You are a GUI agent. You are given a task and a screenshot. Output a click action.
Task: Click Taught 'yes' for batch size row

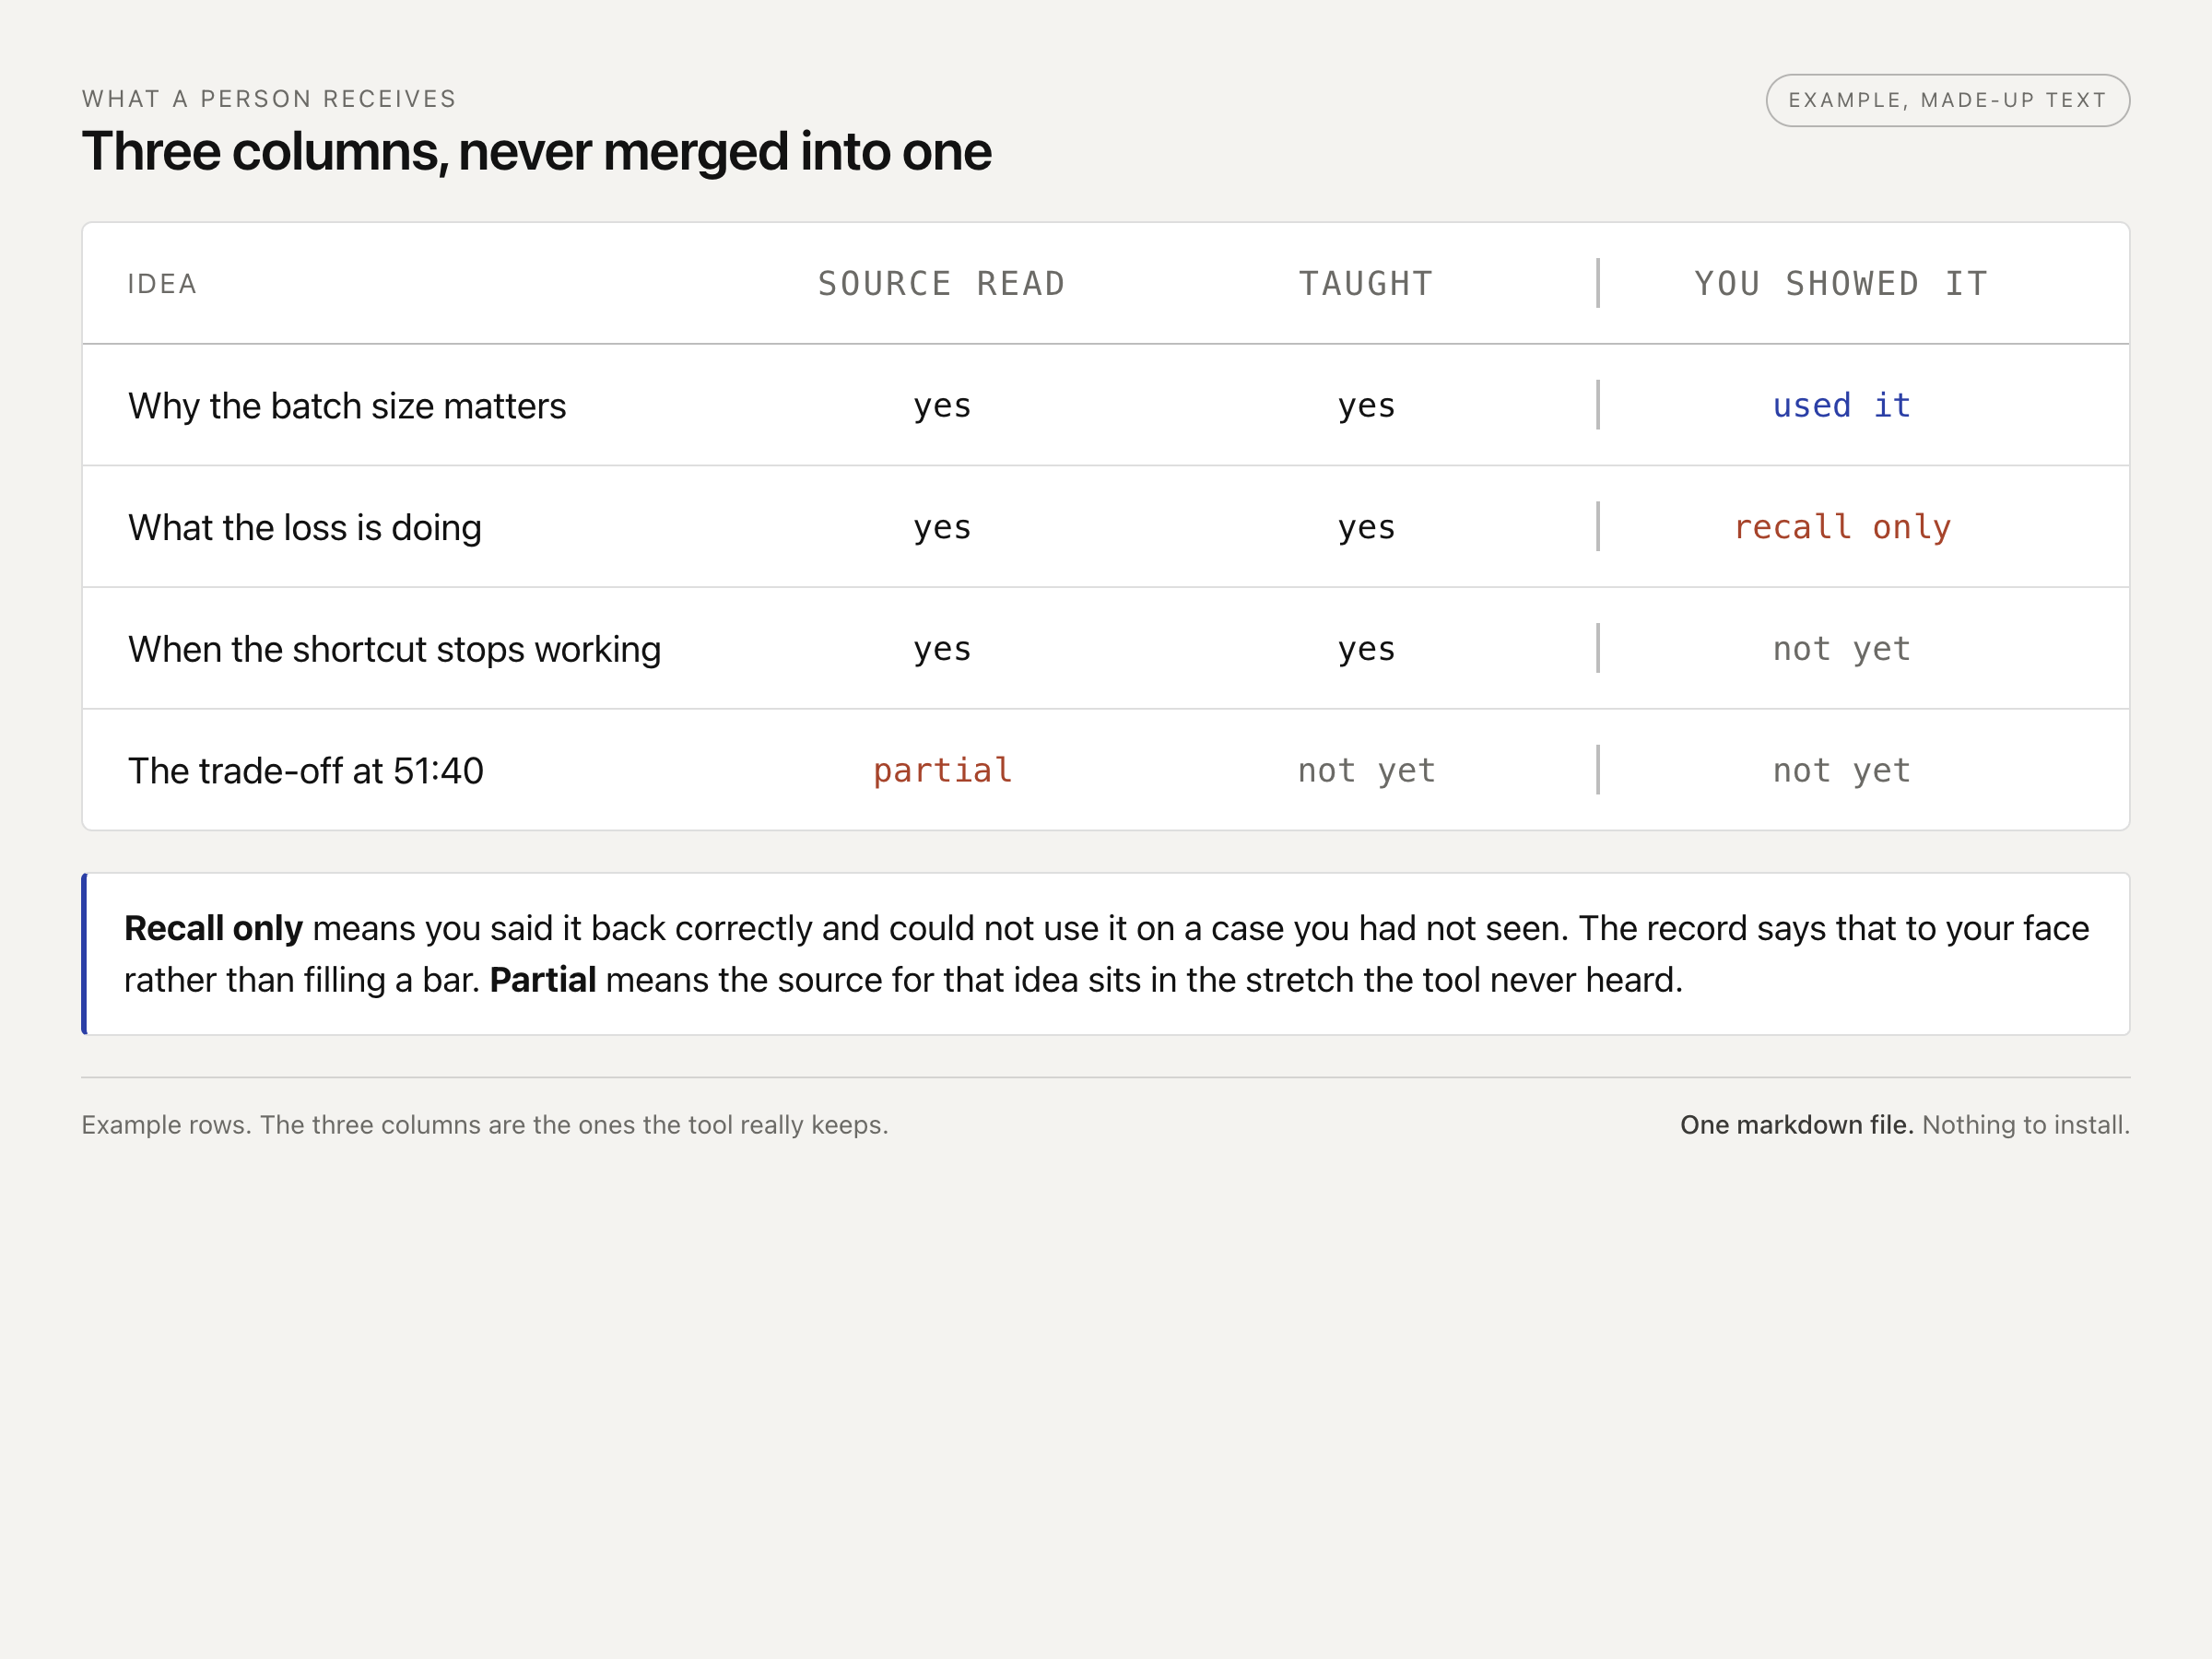[1366, 406]
